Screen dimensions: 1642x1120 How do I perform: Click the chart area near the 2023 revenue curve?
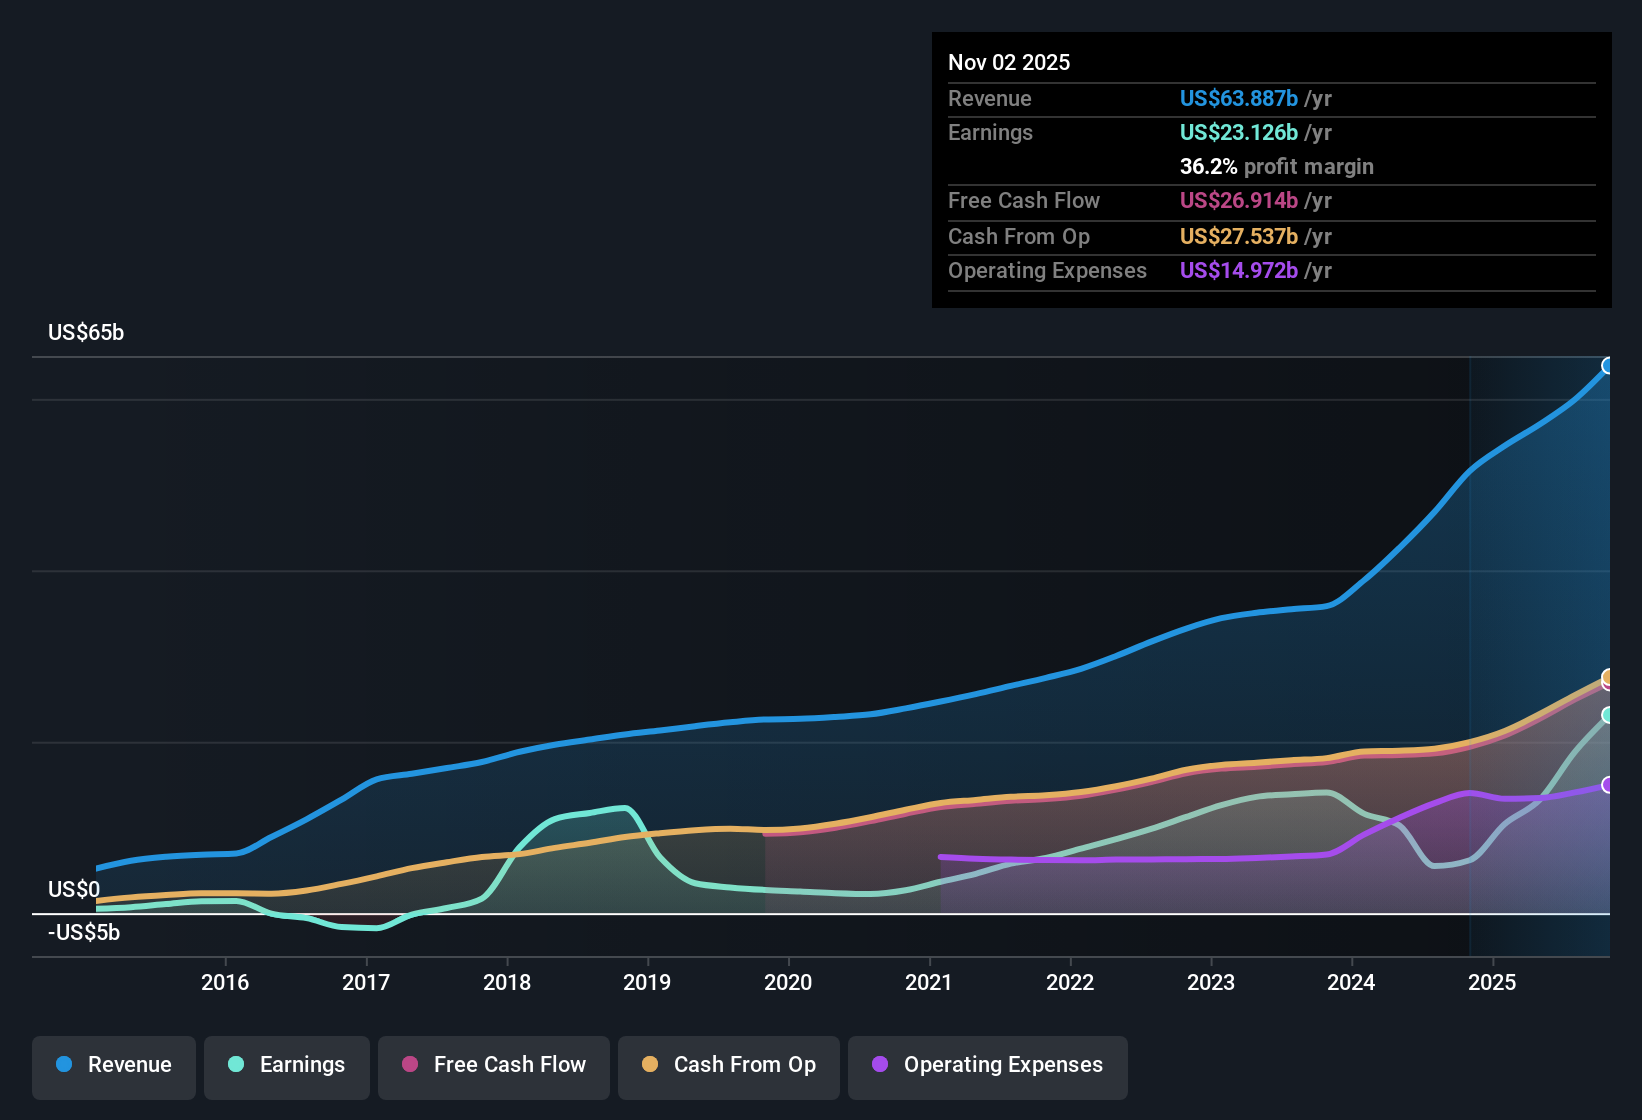coord(1211,618)
